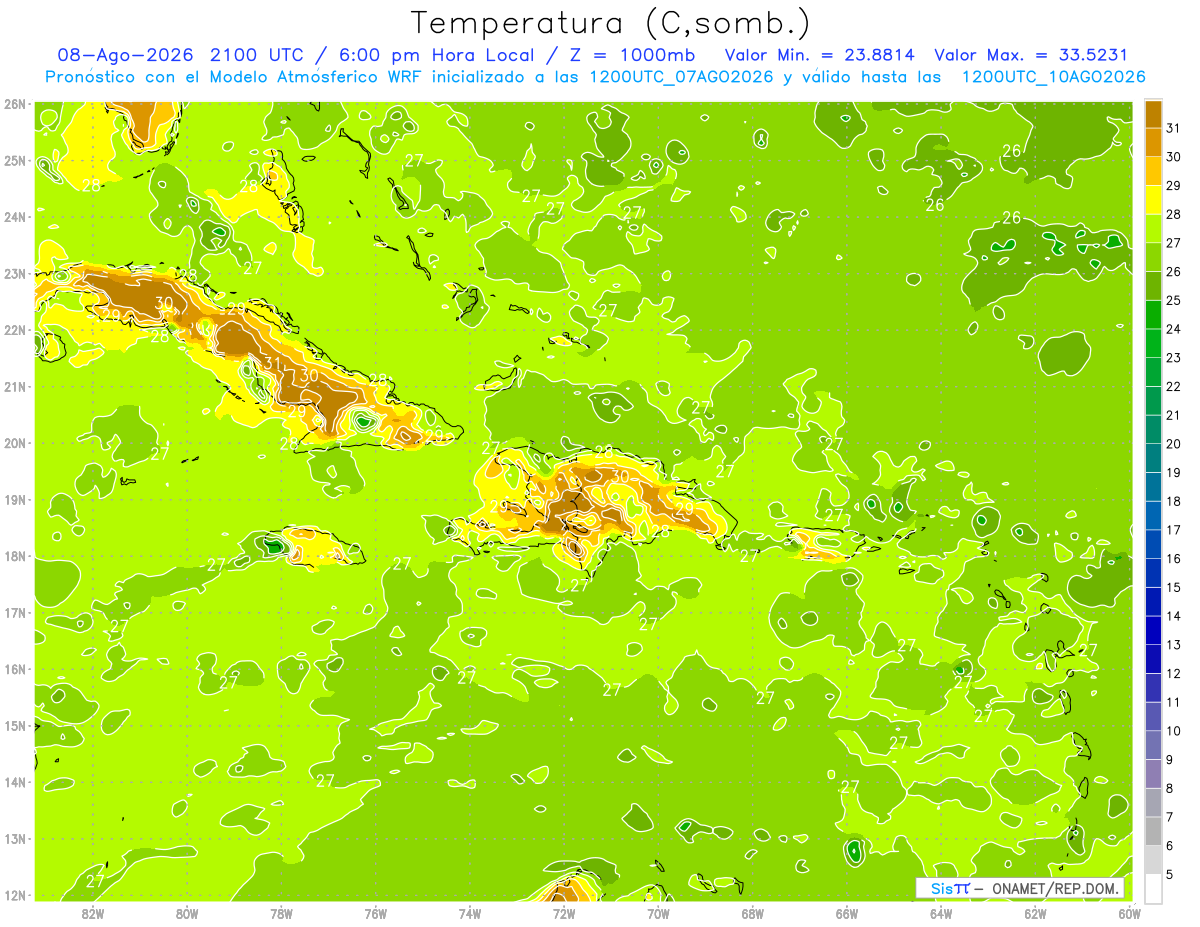
Task: Click the valid-until time "1200UTC_10AGO2026"
Action: tap(1054, 77)
